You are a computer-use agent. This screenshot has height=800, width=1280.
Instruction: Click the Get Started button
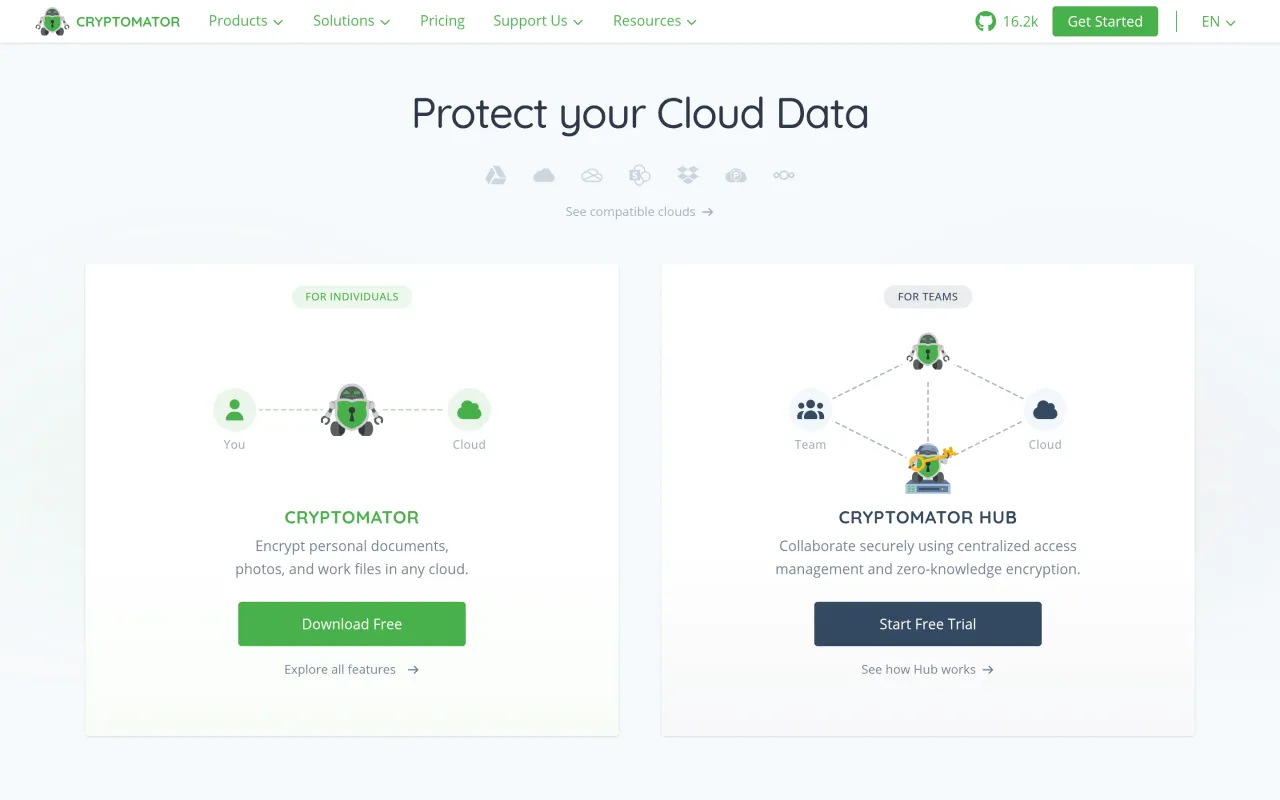pos(1105,21)
